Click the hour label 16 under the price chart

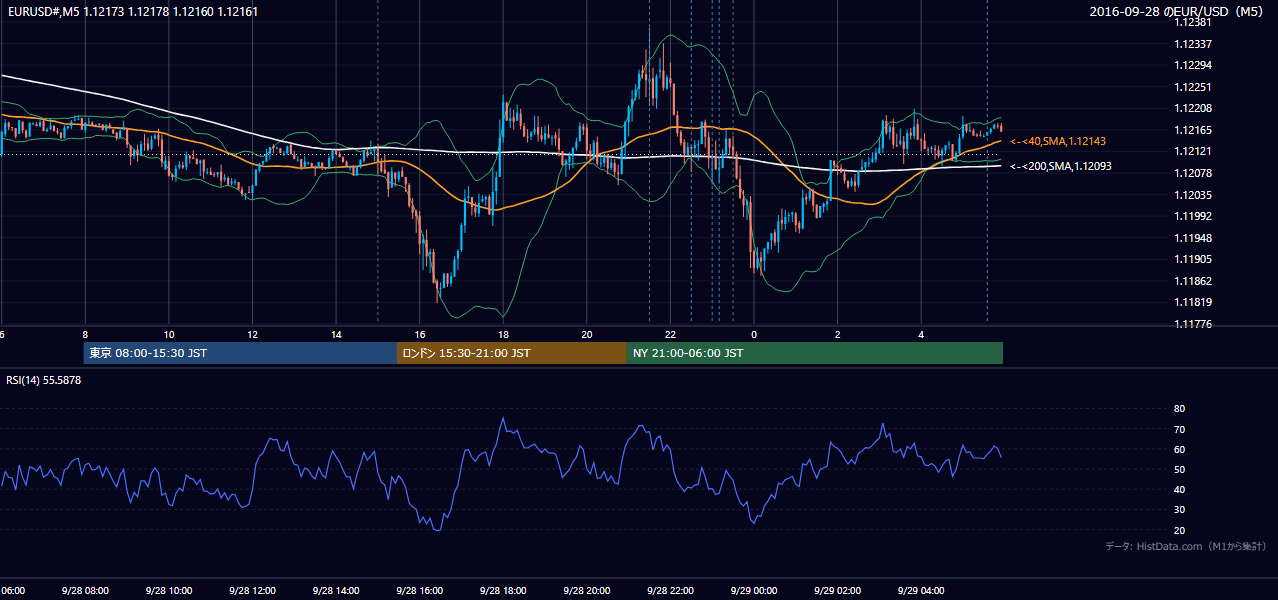pyautogui.click(x=420, y=334)
